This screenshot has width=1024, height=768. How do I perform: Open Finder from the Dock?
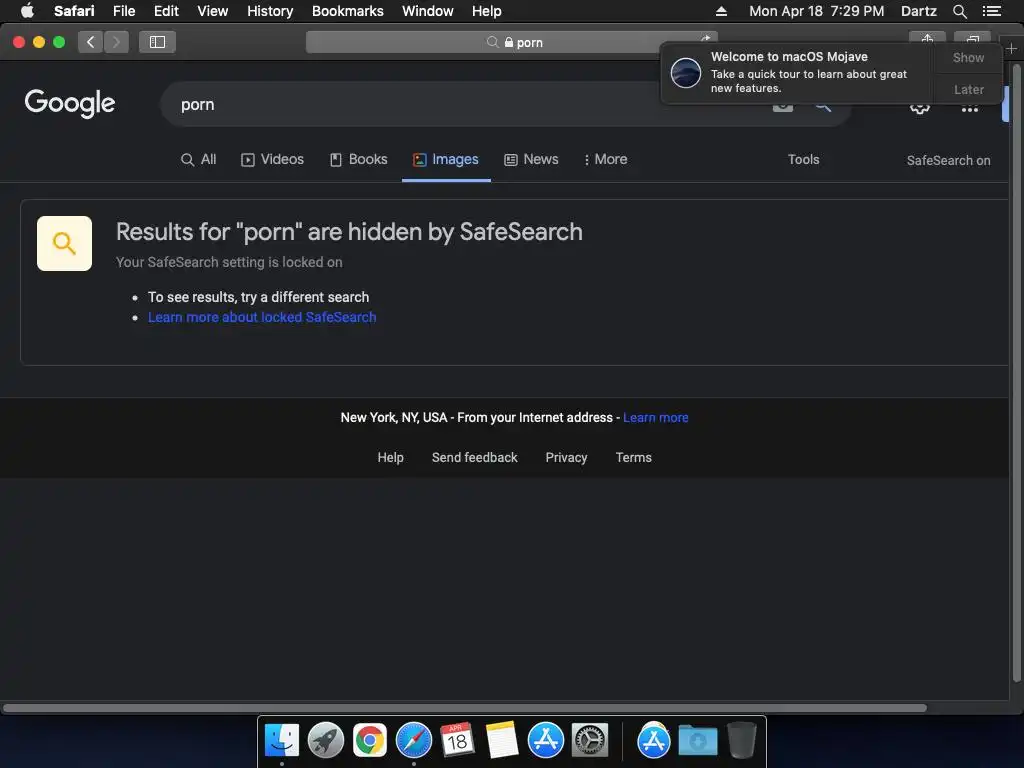pyautogui.click(x=281, y=741)
